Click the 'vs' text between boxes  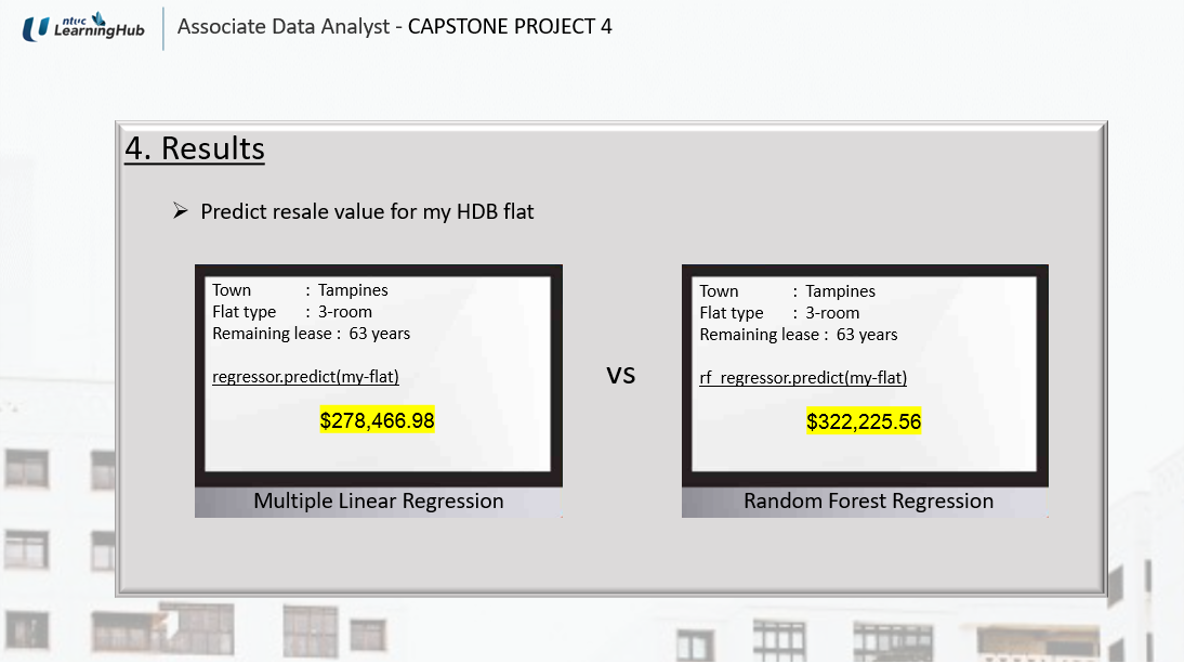[621, 375]
